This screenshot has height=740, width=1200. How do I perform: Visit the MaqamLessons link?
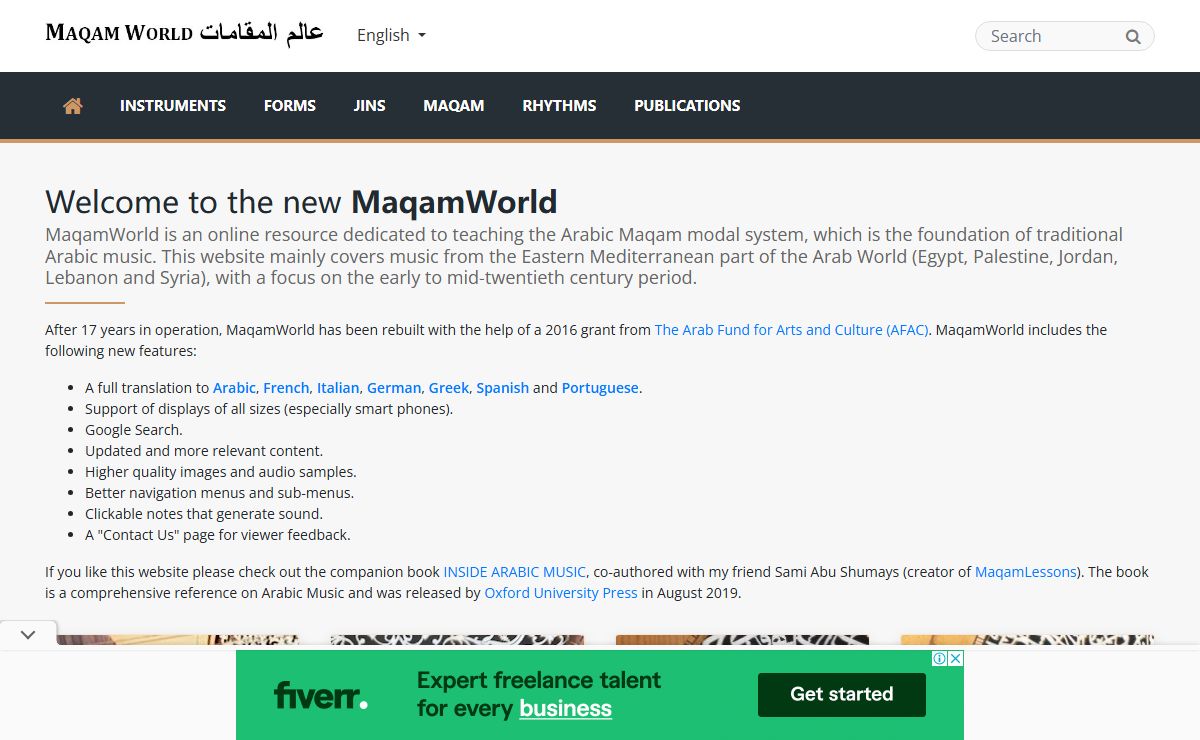1027,572
